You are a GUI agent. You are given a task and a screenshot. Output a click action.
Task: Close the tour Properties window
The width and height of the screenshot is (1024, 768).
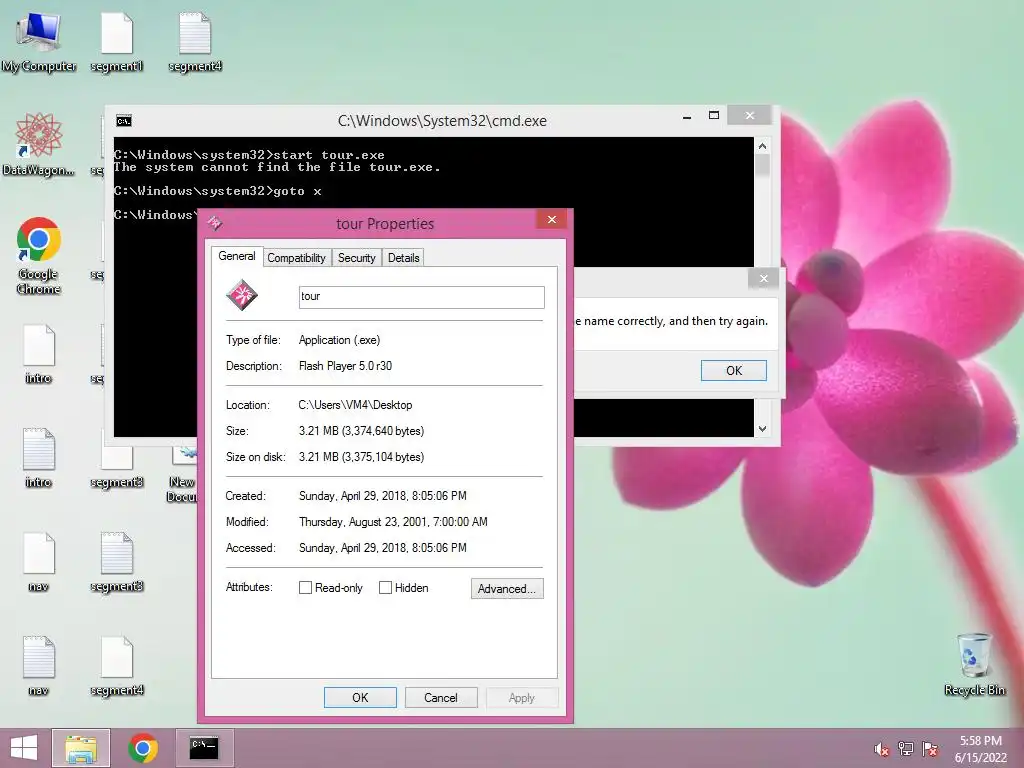552,219
